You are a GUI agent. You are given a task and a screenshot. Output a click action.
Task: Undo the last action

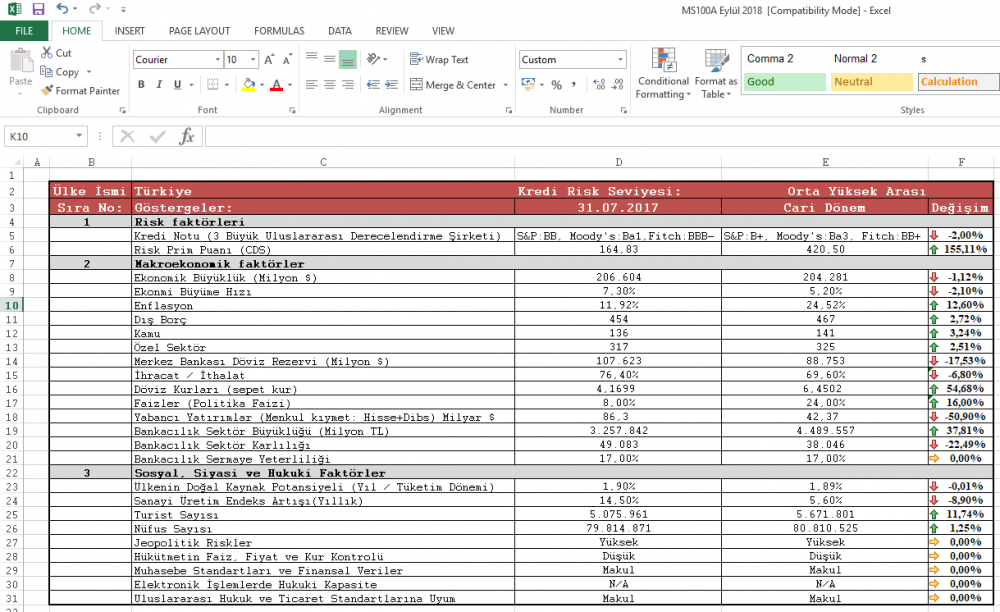coord(62,9)
